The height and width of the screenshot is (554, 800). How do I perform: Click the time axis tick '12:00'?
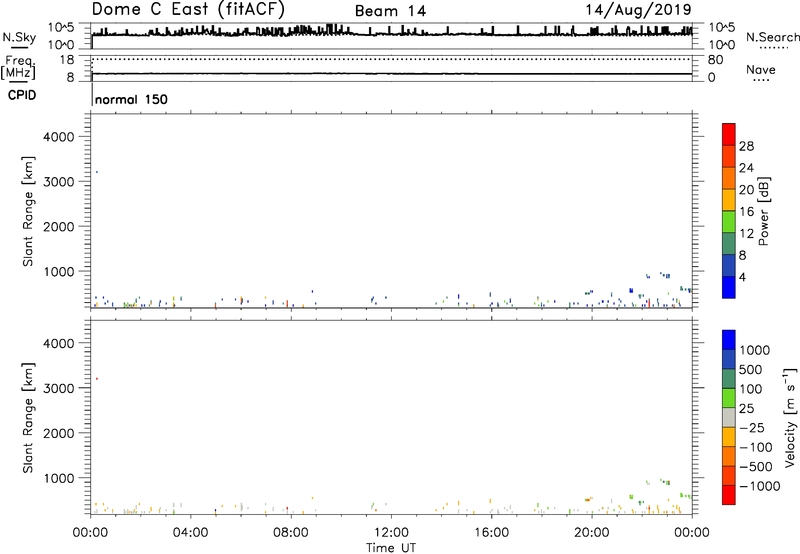point(391,533)
